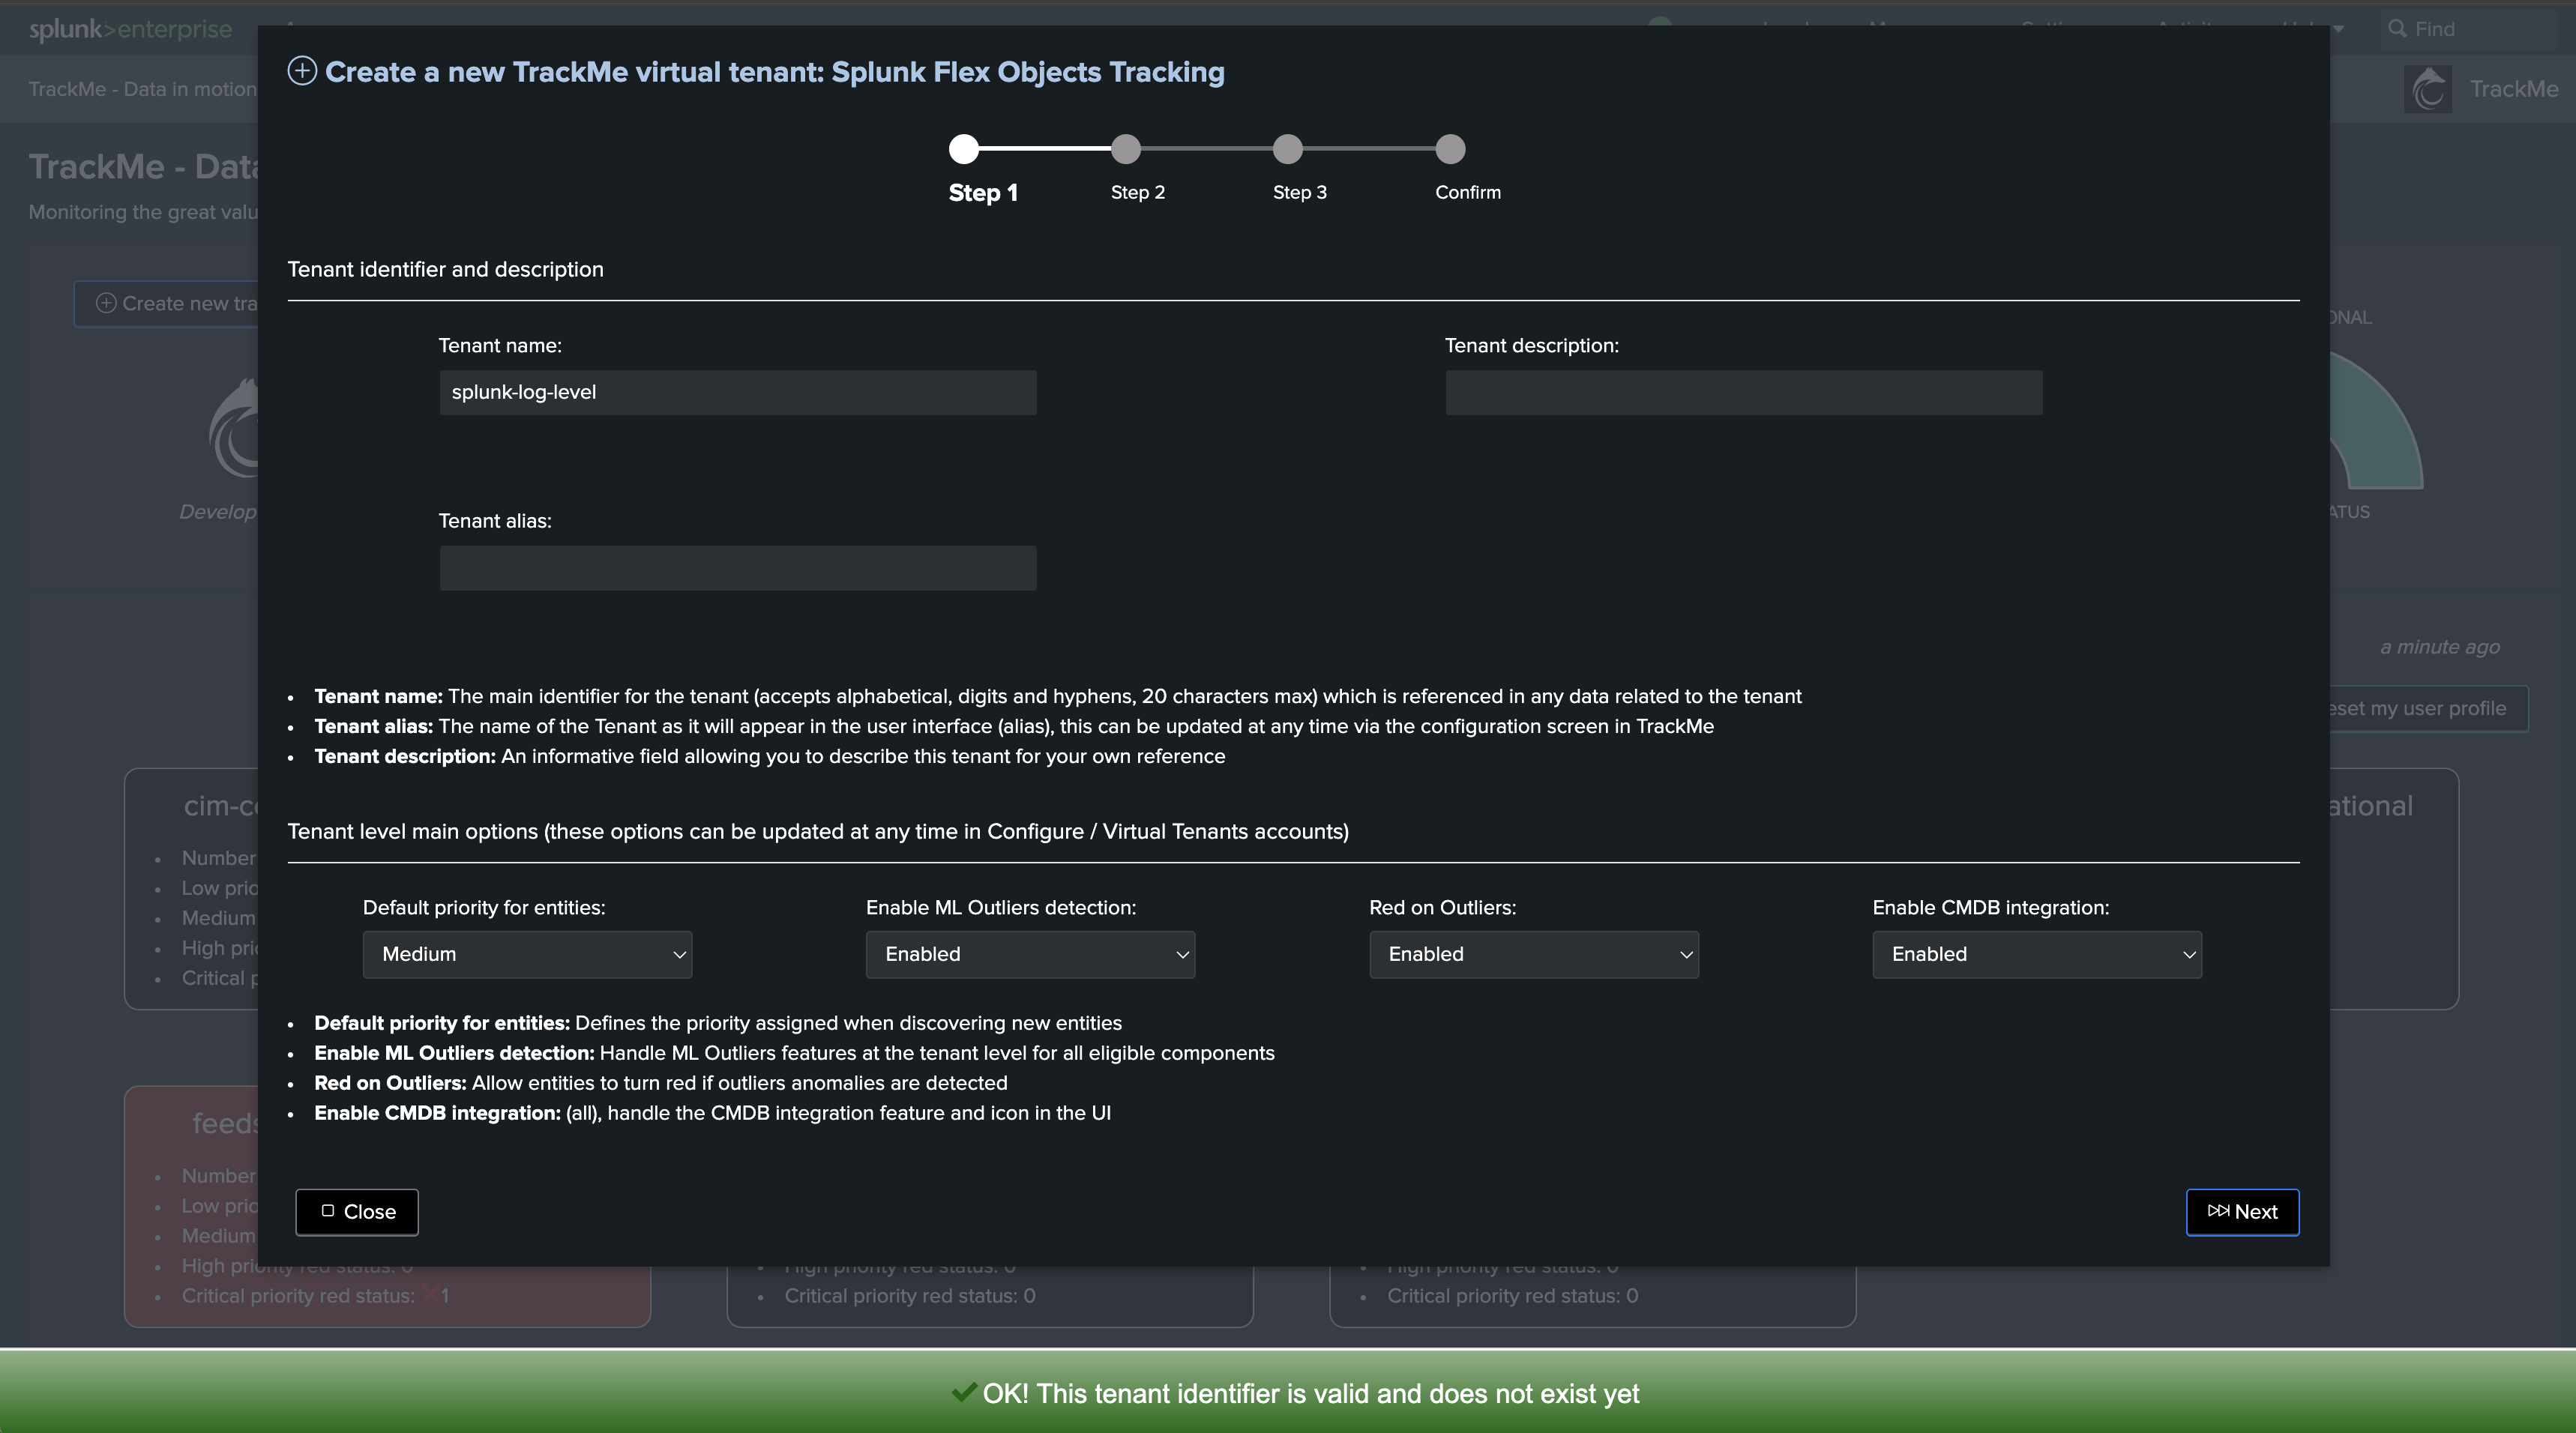Click the green checkmark in validation banner
2576x1433 pixels.
pos(964,1392)
